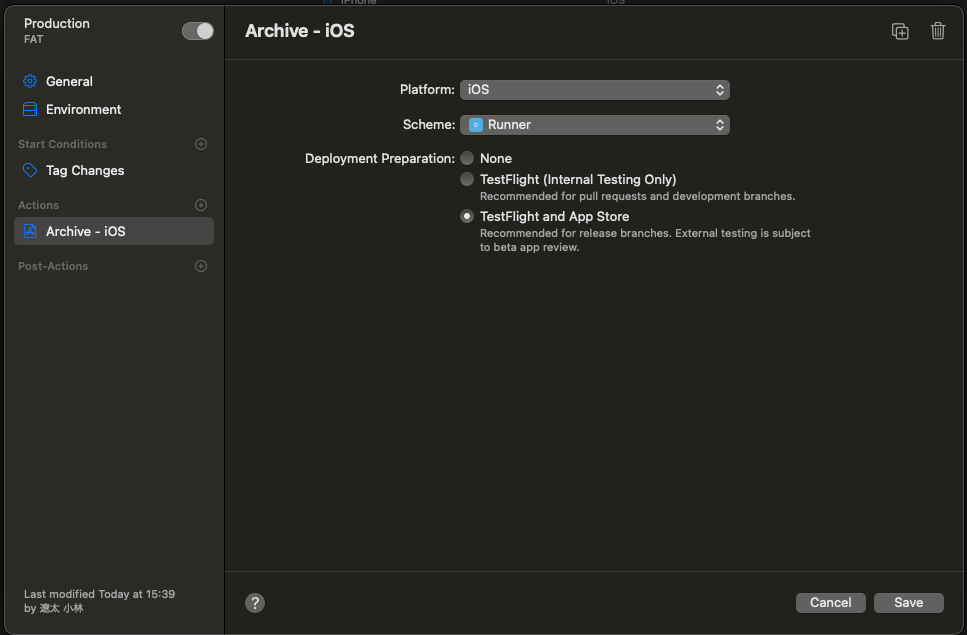Add a new Start Condition
This screenshot has height=635, width=967.
pyautogui.click(x=200, y=144)
